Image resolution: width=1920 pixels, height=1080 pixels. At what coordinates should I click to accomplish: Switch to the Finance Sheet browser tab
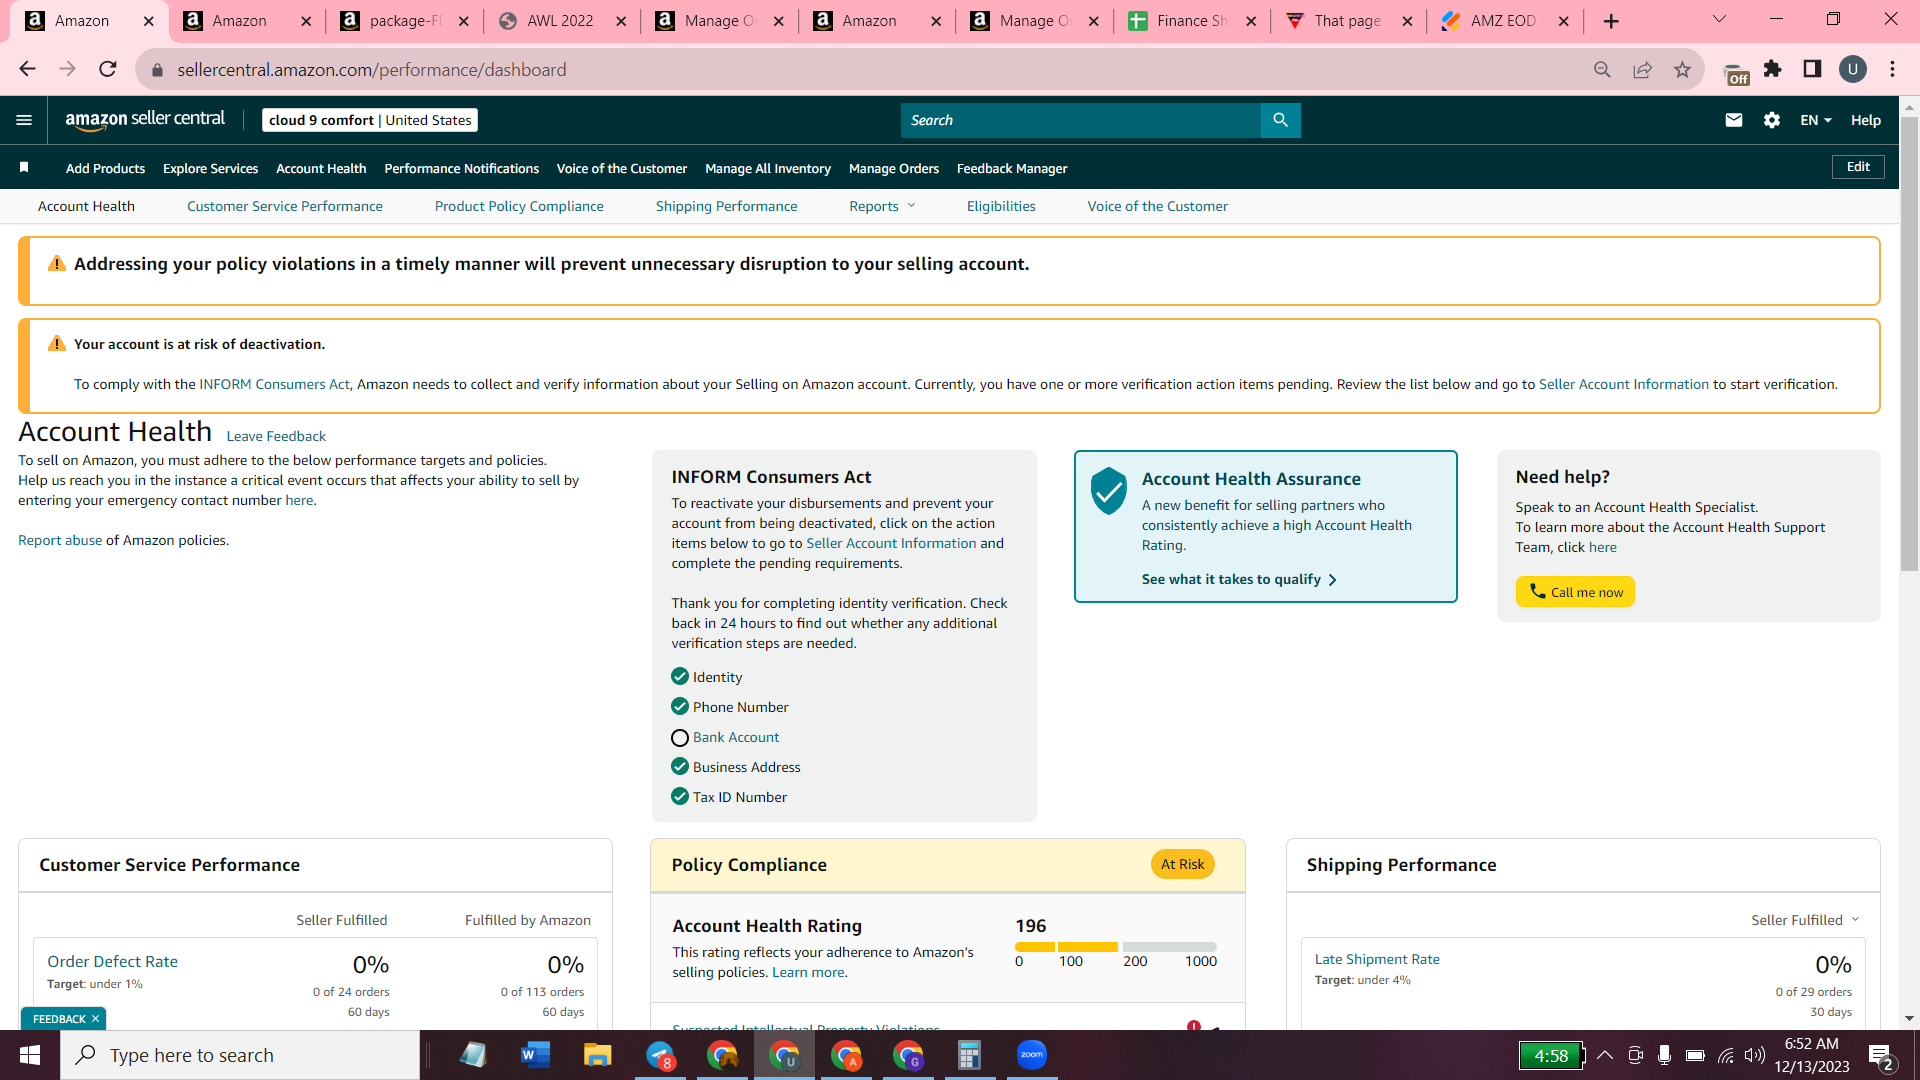(1191, 21)
